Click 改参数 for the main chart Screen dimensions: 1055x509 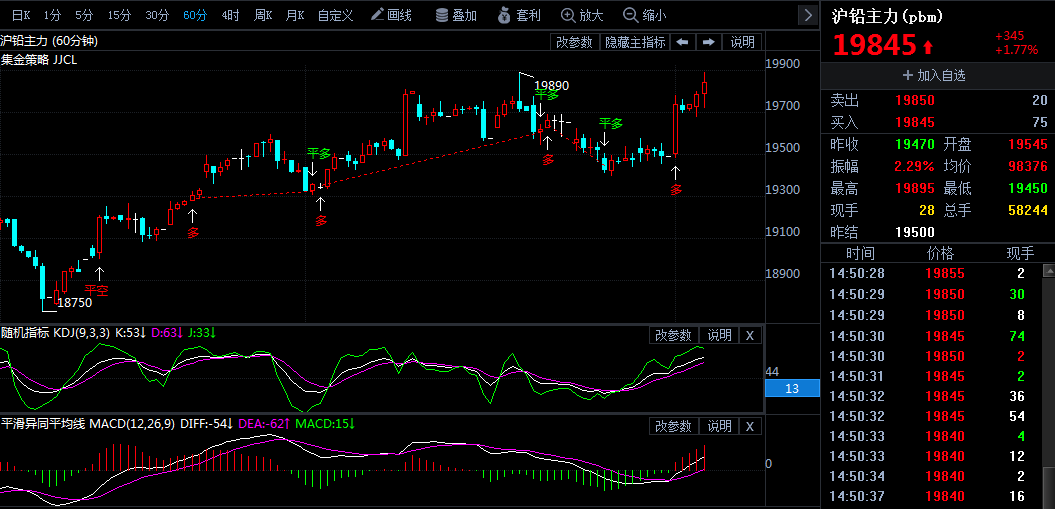(x=575, y=42)
